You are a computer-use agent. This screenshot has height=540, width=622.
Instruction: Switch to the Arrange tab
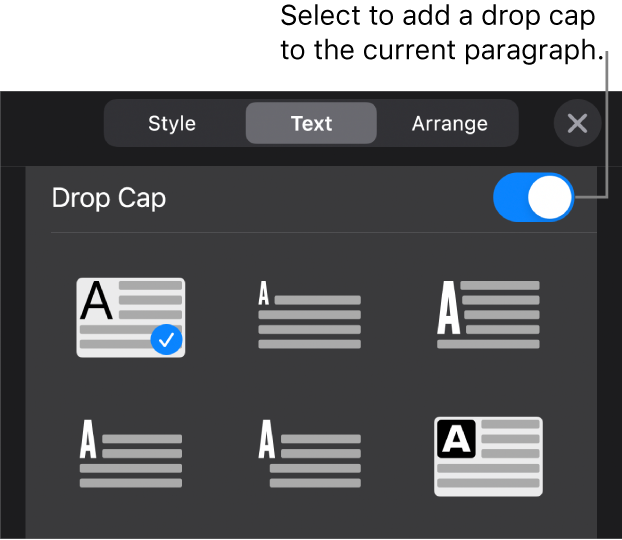[x=449, y=123]
